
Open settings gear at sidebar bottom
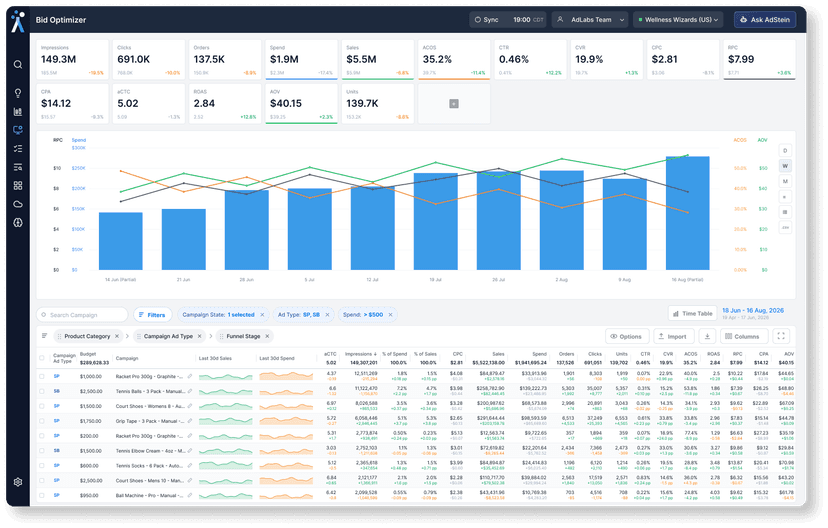click(18, 482)
